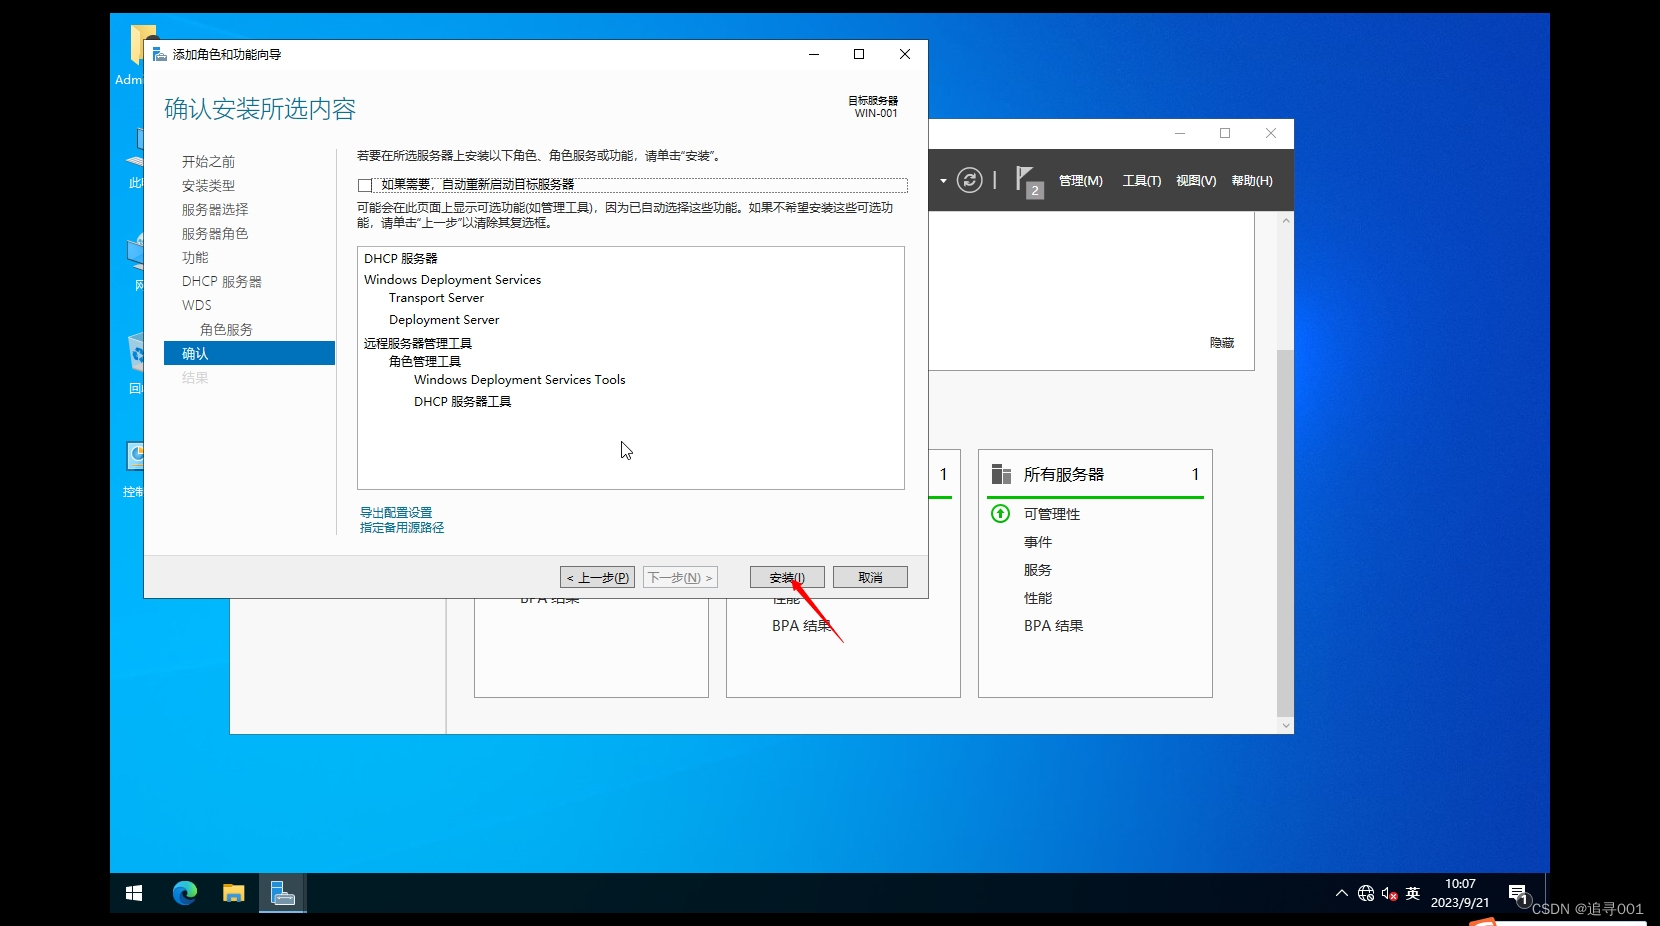Select the highlighted 确认 wizard step
Image resolution: width=1660 pixels, height=926 pixels.
tap(249, 353)
